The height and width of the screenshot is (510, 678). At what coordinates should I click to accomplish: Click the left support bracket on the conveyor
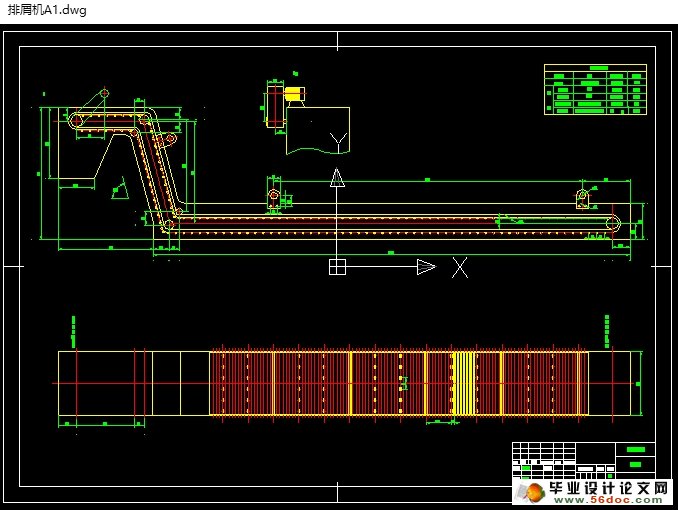tap(273, 198)
